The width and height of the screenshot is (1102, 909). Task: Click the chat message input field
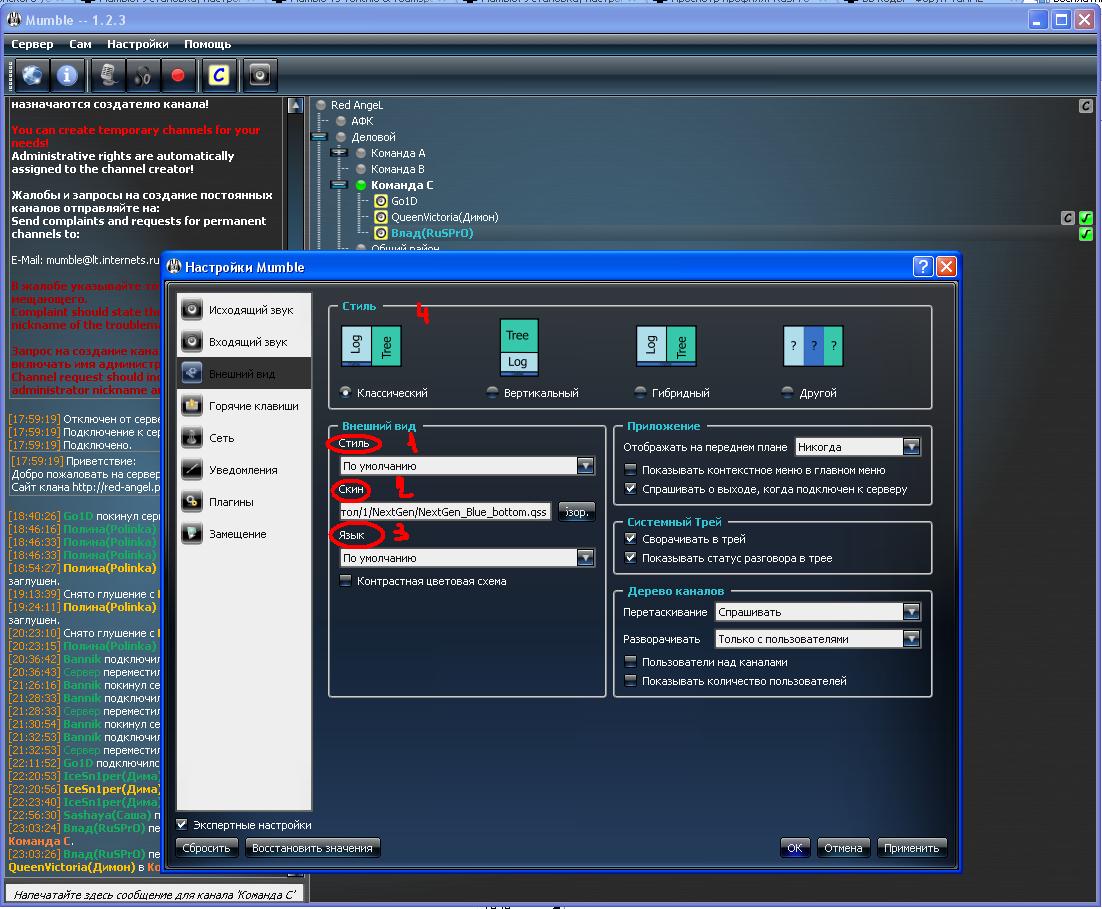(x=155, y=894)
